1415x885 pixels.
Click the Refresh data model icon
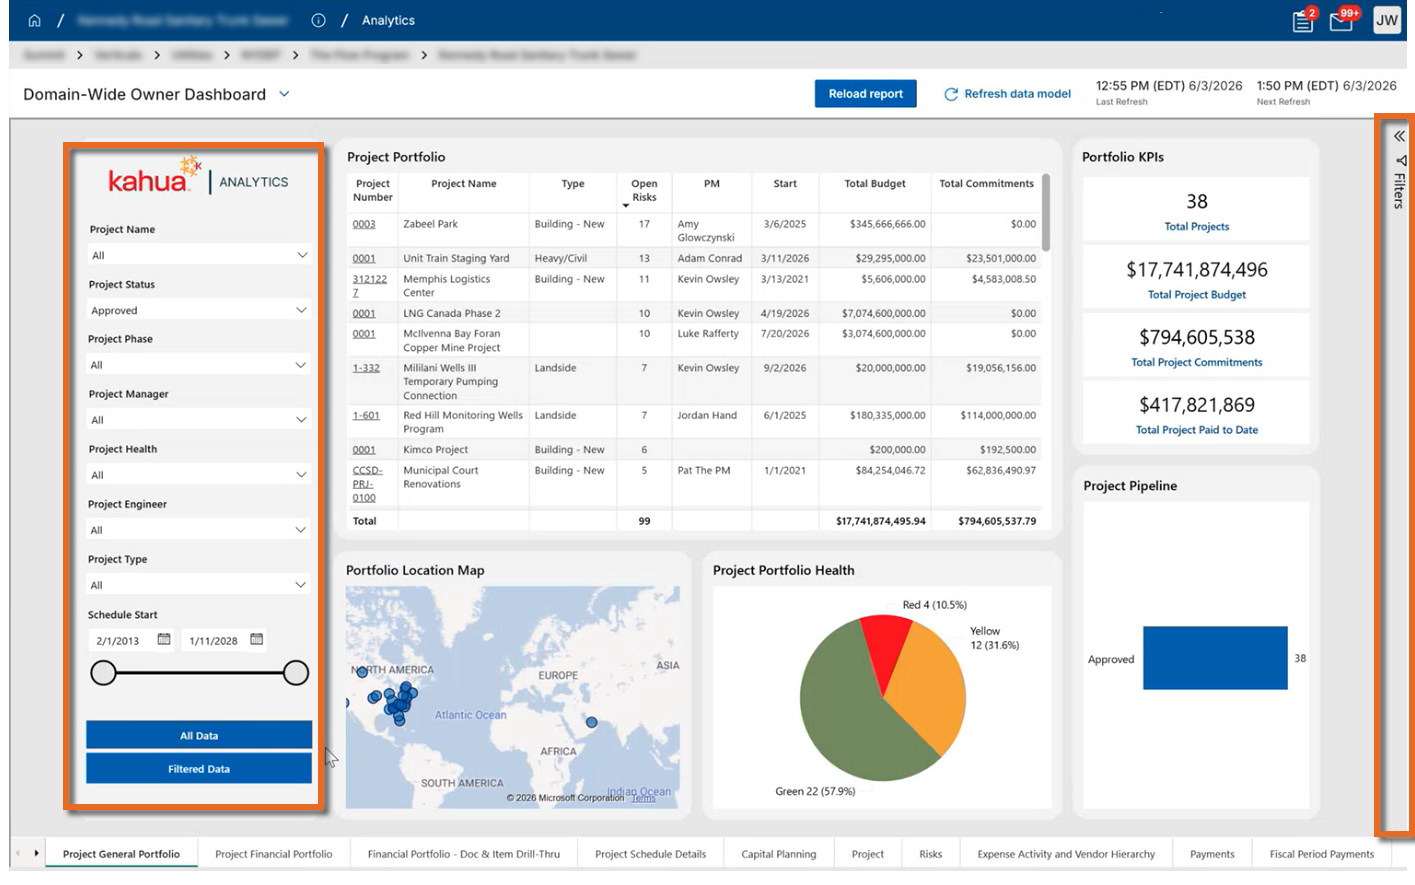(x=951, y=94)
